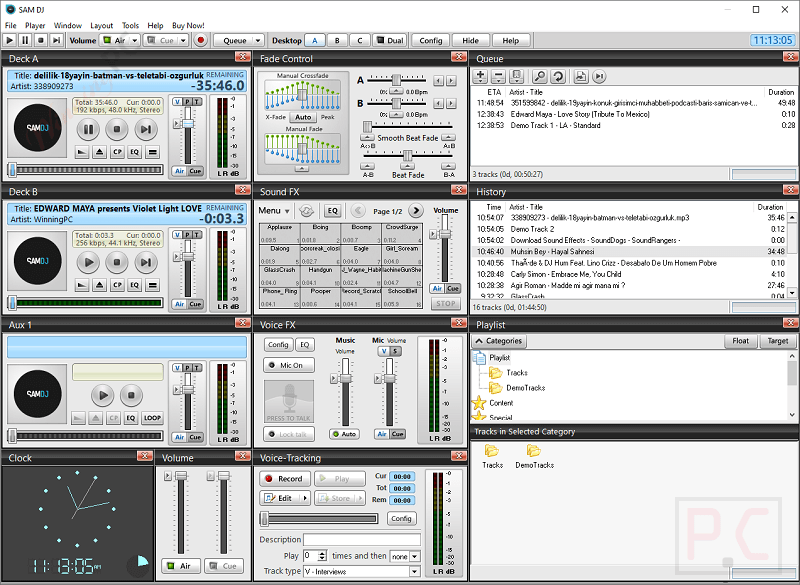
Task: Toggle Air output on Deck B
Action: (179, 304)
